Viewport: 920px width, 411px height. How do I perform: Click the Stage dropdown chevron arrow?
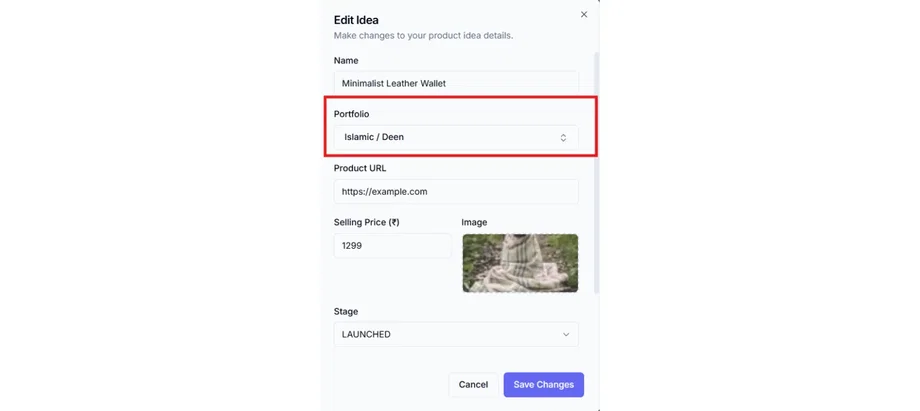tap(566, 334)
